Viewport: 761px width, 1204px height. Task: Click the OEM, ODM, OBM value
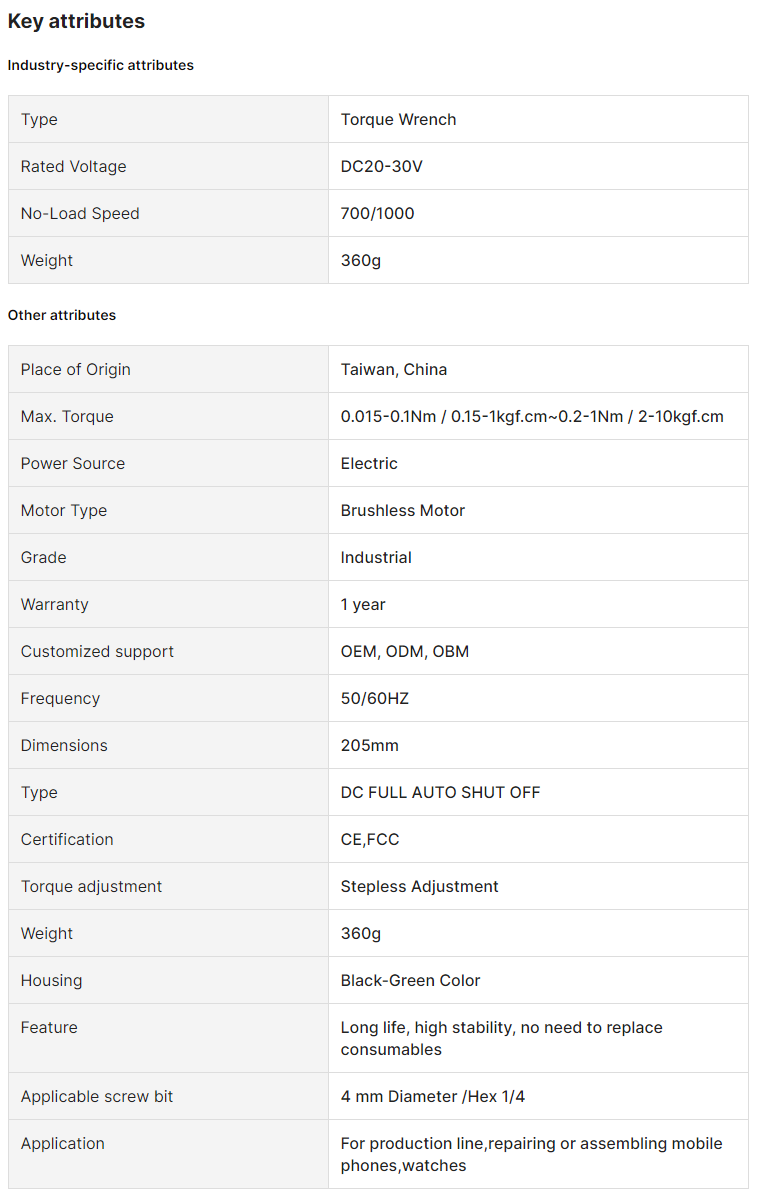tap(404, 651)
